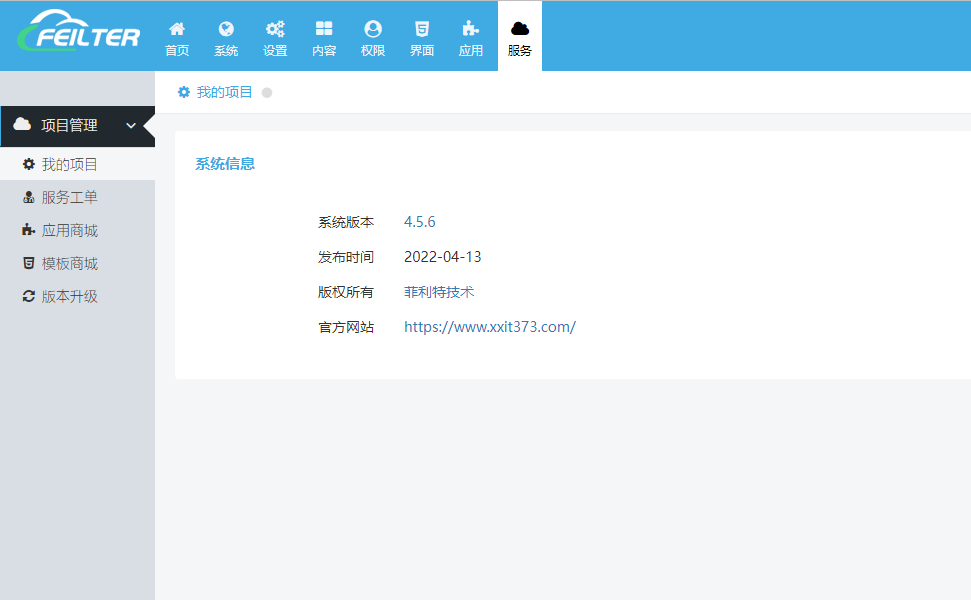
Task: Click the 系统 globe icon
Action: 226,28
